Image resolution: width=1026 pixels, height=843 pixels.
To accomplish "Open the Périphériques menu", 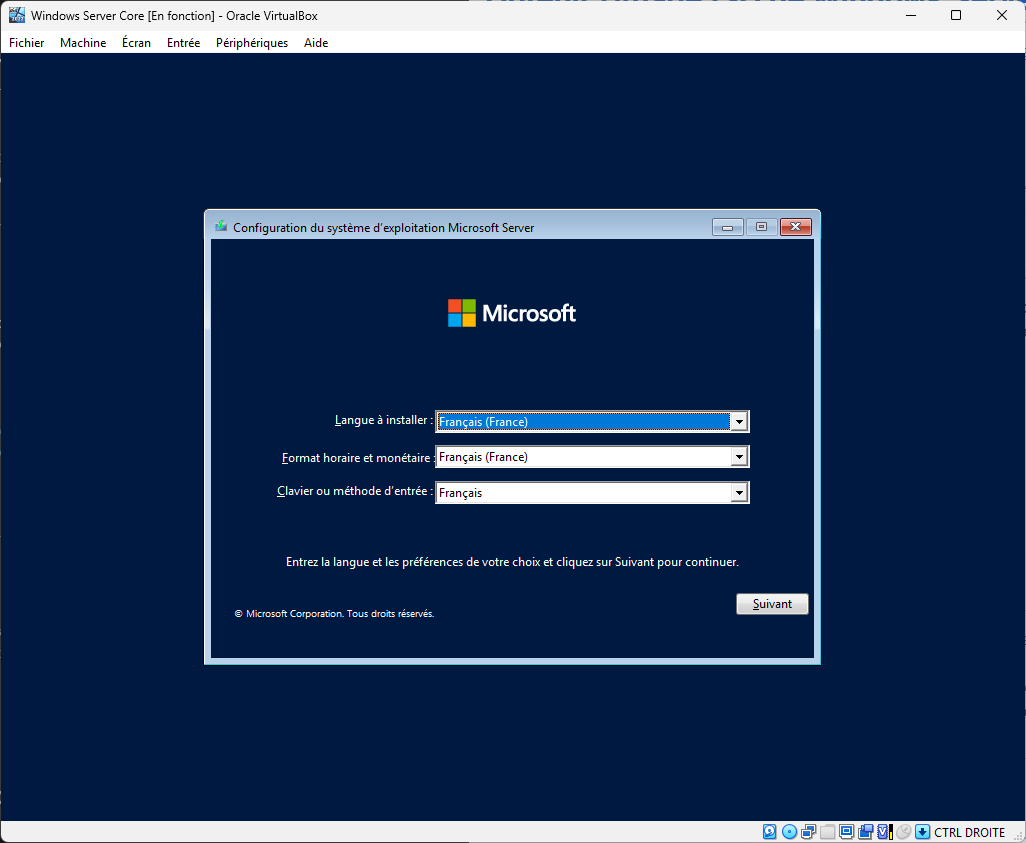I will (251, 43).
